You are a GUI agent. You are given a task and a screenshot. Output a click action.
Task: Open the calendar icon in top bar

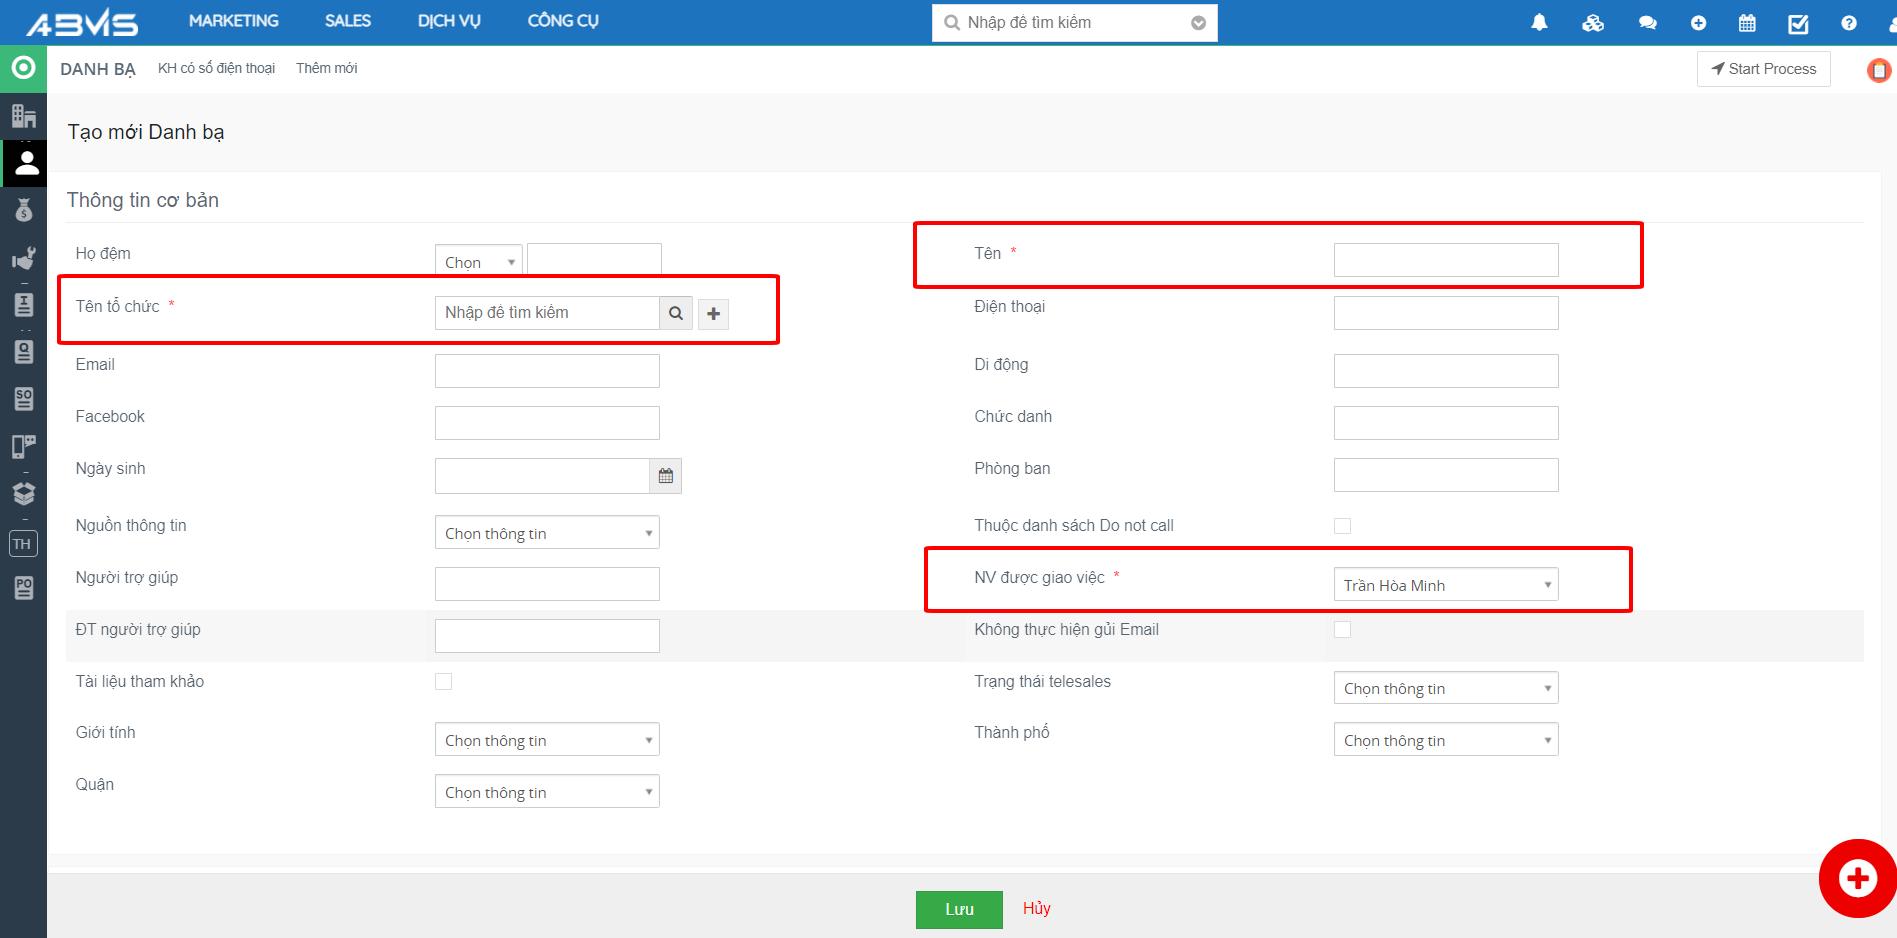coord(1747,22)
